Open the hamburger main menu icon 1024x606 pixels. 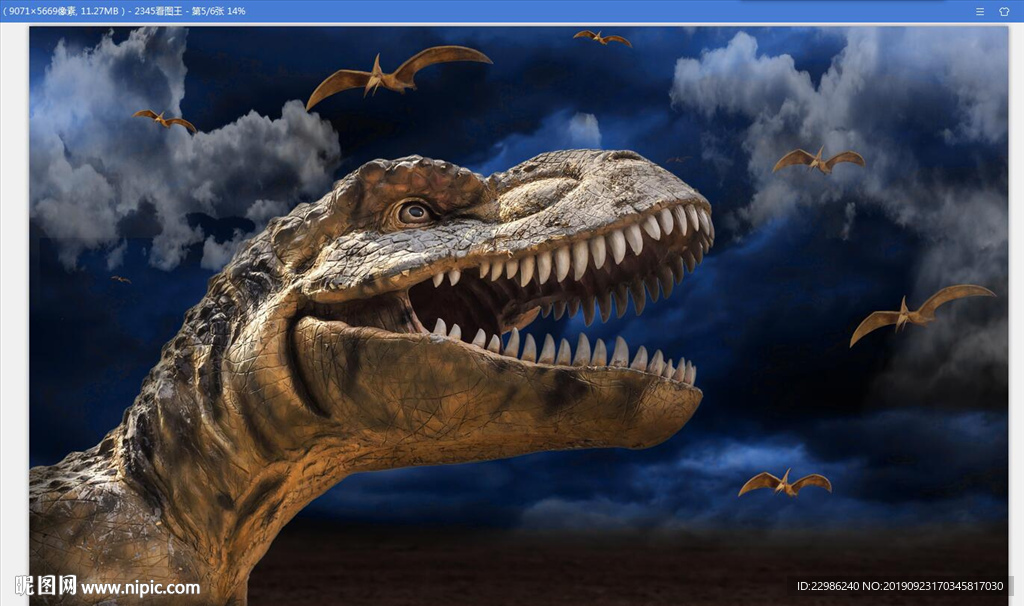pyautogui.click(x=980, y=11)
